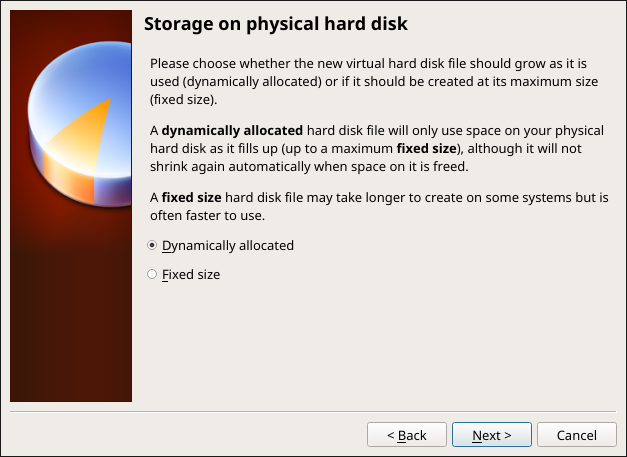Click the Next button
Screen dimensions: 627x457
pos(491,435)
